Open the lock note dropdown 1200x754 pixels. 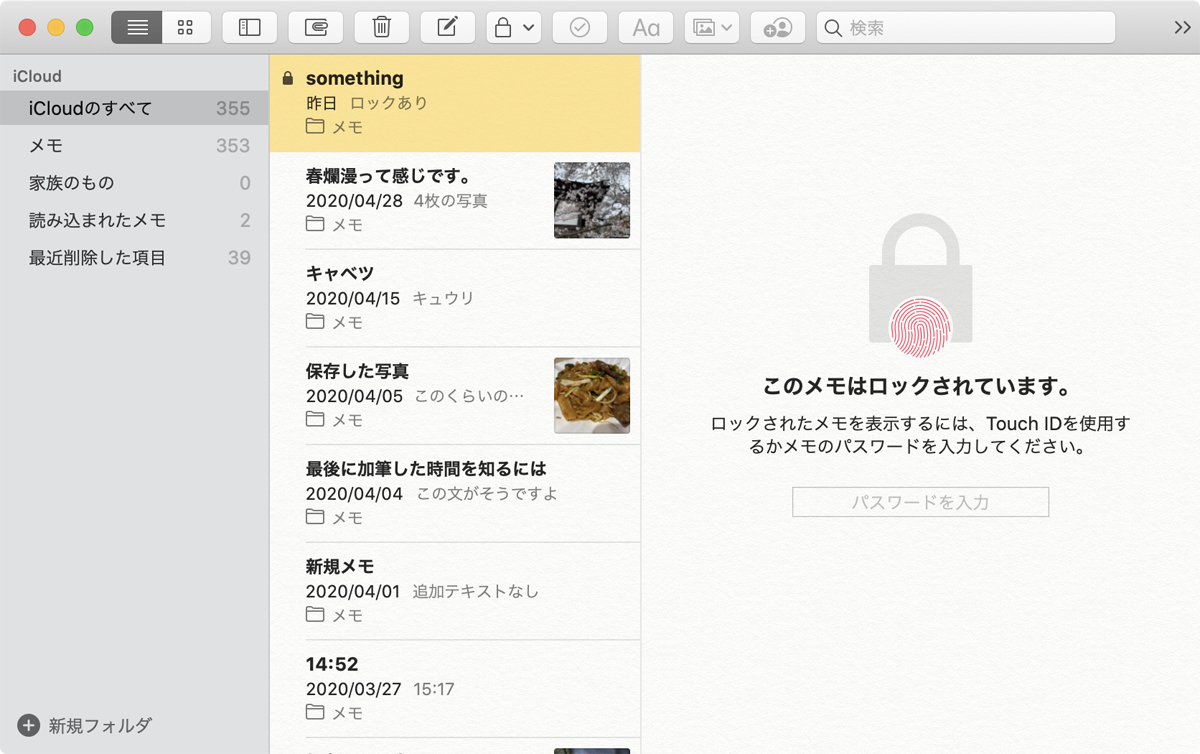(x=514, y=27)
